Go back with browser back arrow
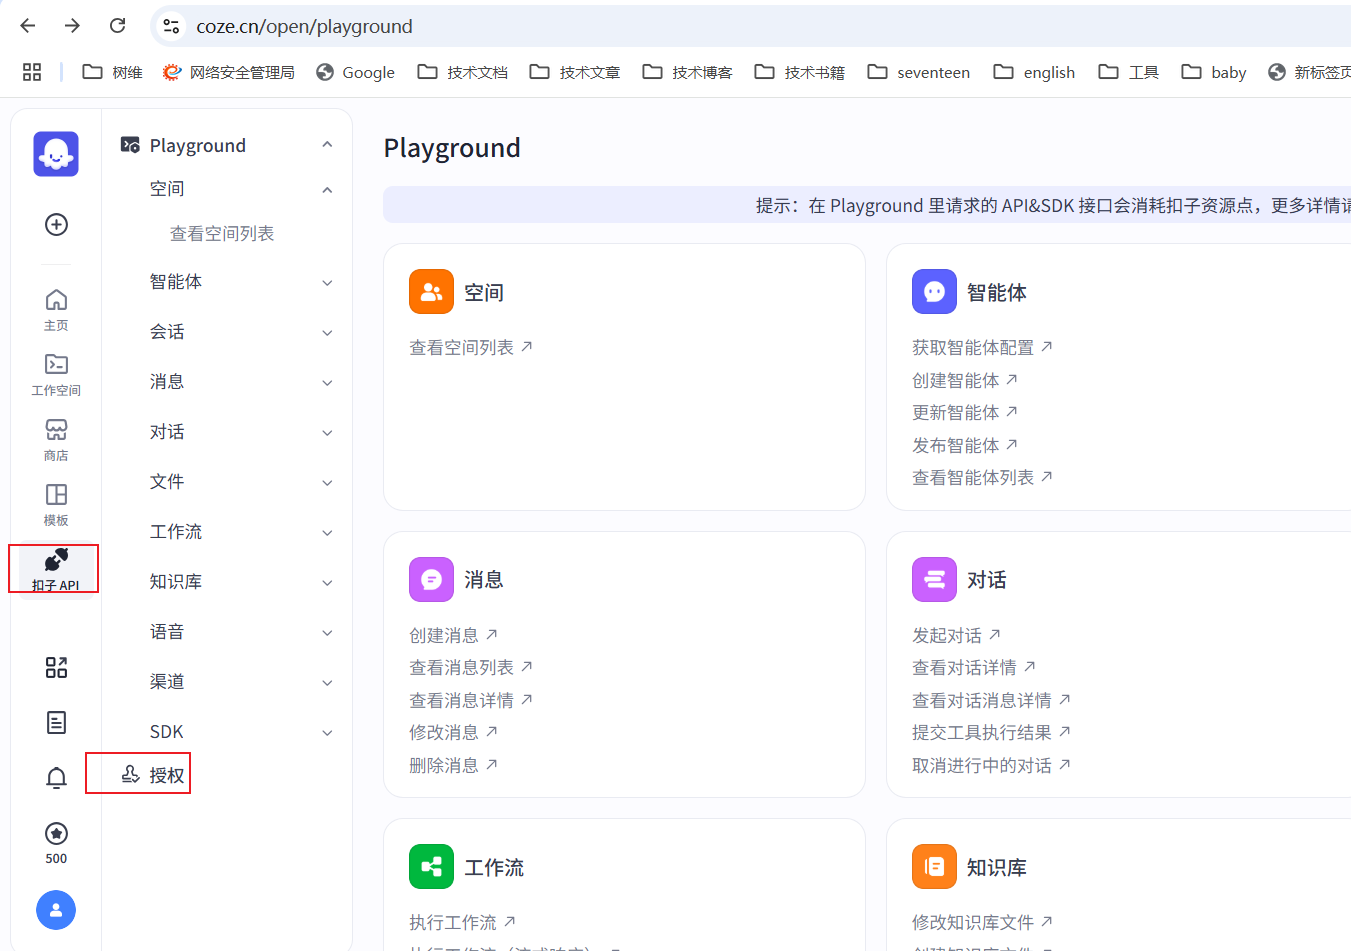Image resolution: width=1351 pixels, height=951 pixels. click(28, 26)
